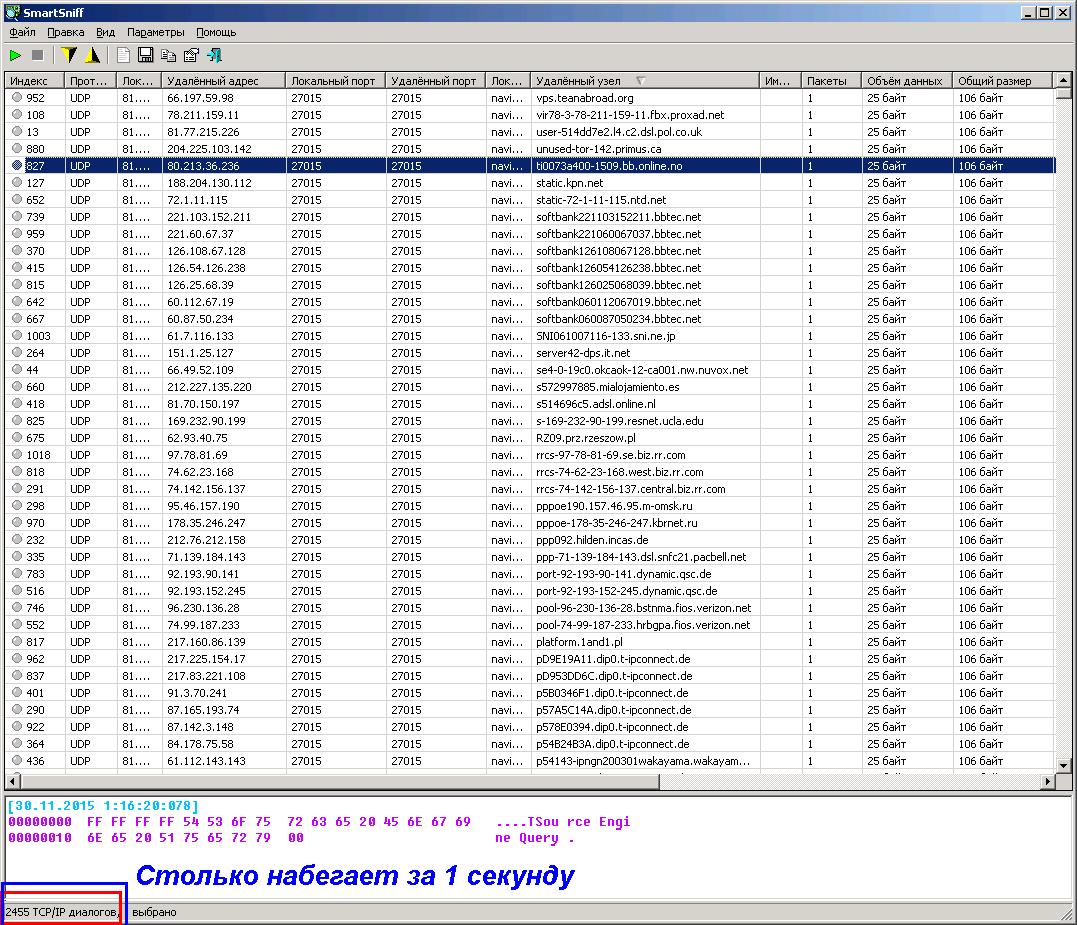The width and height of the screenshot is (1077, 925).
Task: Select row with host pool-74-99-187-233.hrbgpa.fios.verizon.net
Action: [x=530, y=625]
